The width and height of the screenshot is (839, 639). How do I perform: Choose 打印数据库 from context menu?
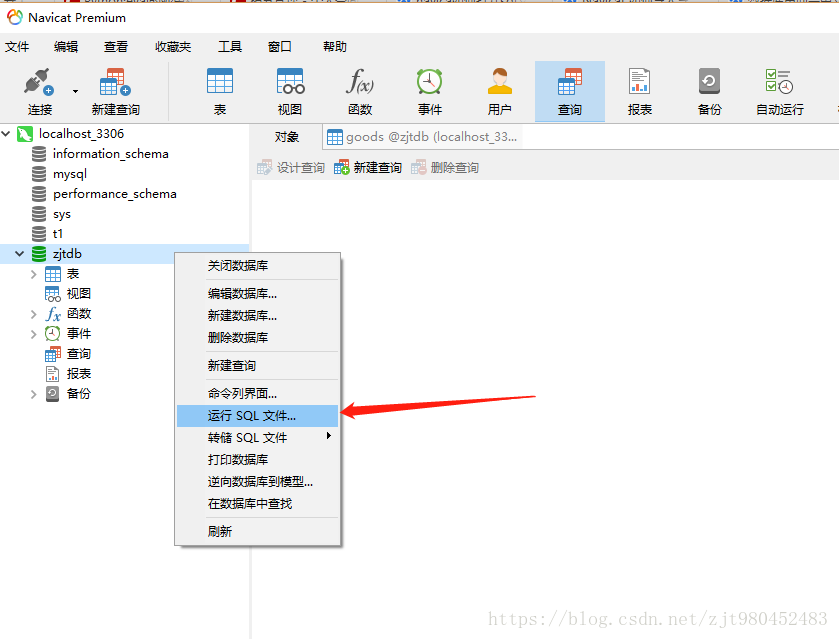coord(257,460)
